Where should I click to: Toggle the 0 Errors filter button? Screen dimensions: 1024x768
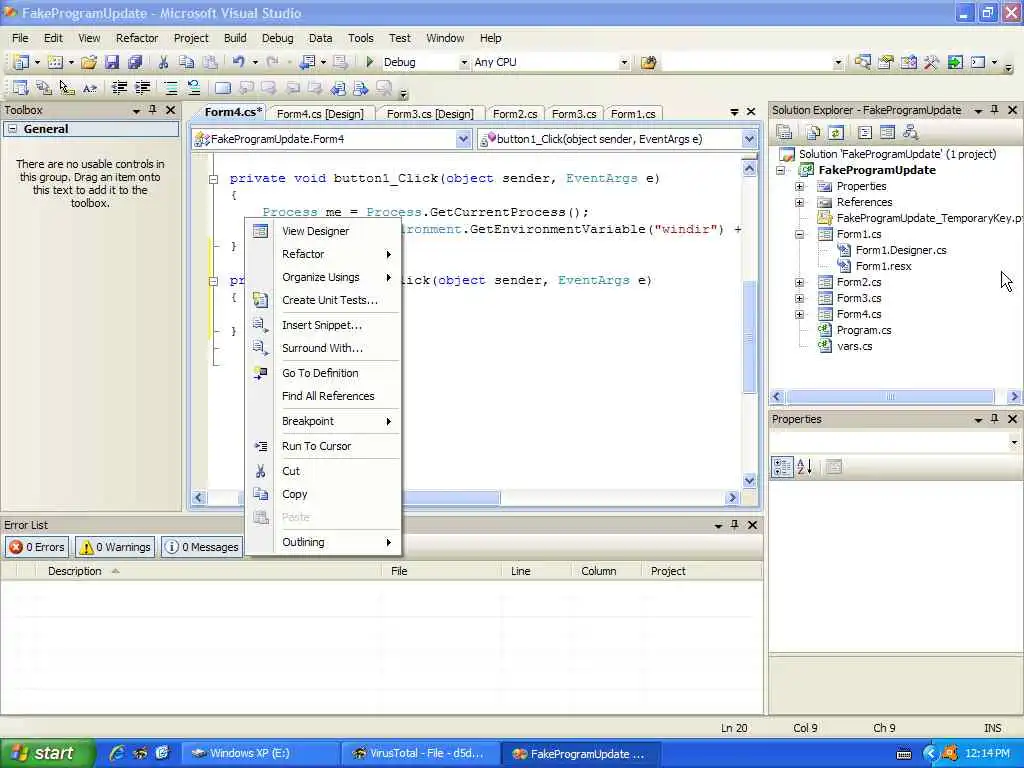[37, 547]
